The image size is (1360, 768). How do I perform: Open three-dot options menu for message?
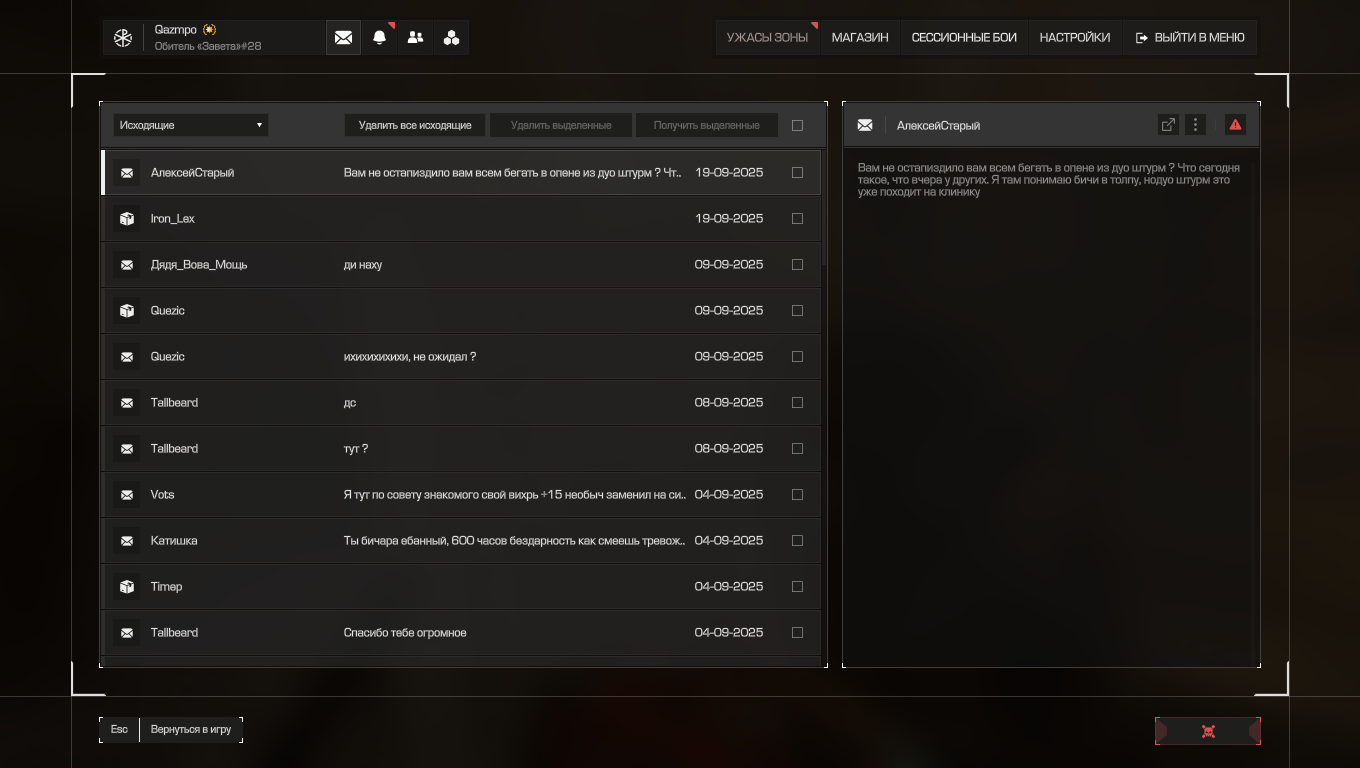[1195, 125]
